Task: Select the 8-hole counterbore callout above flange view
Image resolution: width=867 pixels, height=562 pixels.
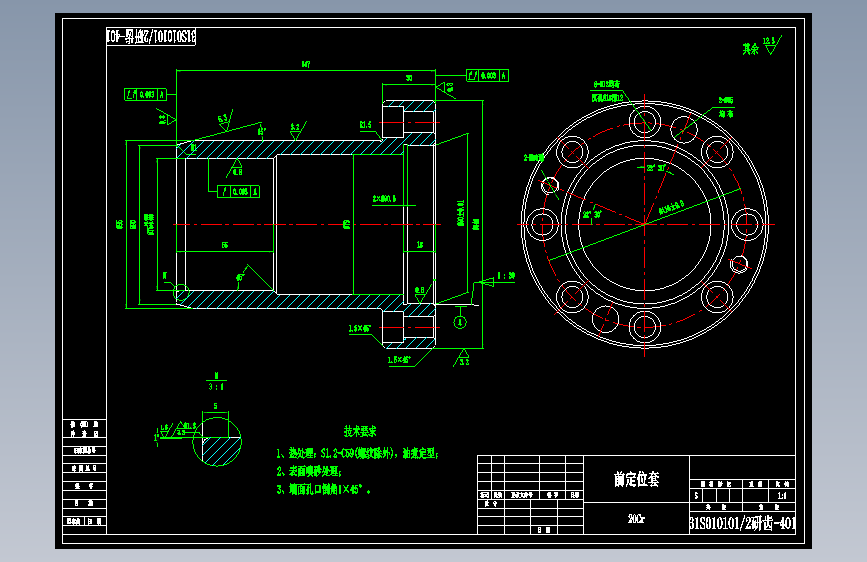Action: (607, 91)
